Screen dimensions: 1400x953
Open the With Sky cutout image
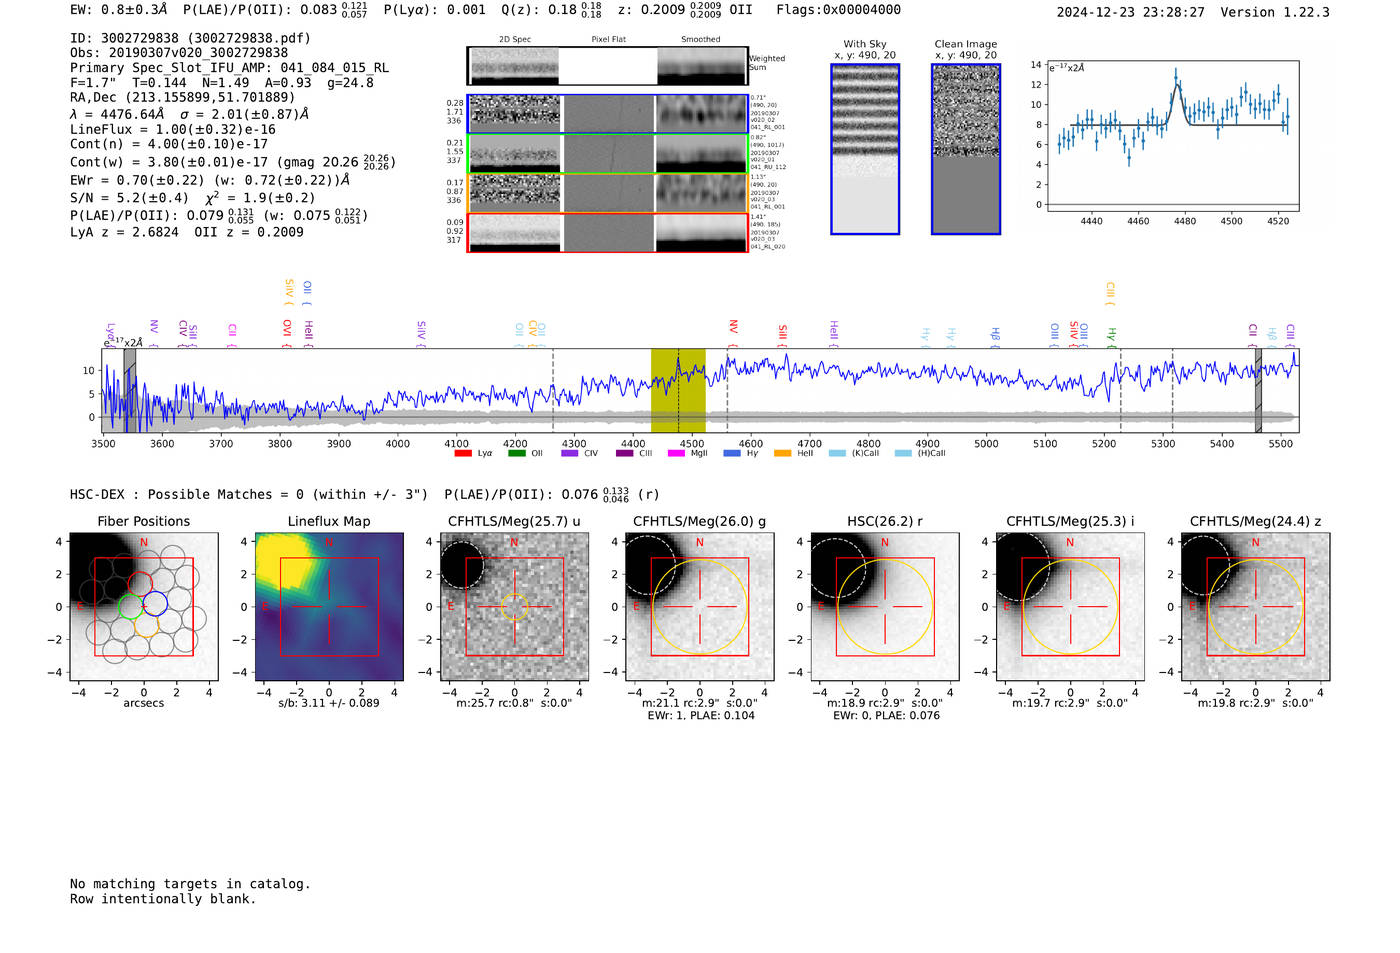click(x=865, y=149)
